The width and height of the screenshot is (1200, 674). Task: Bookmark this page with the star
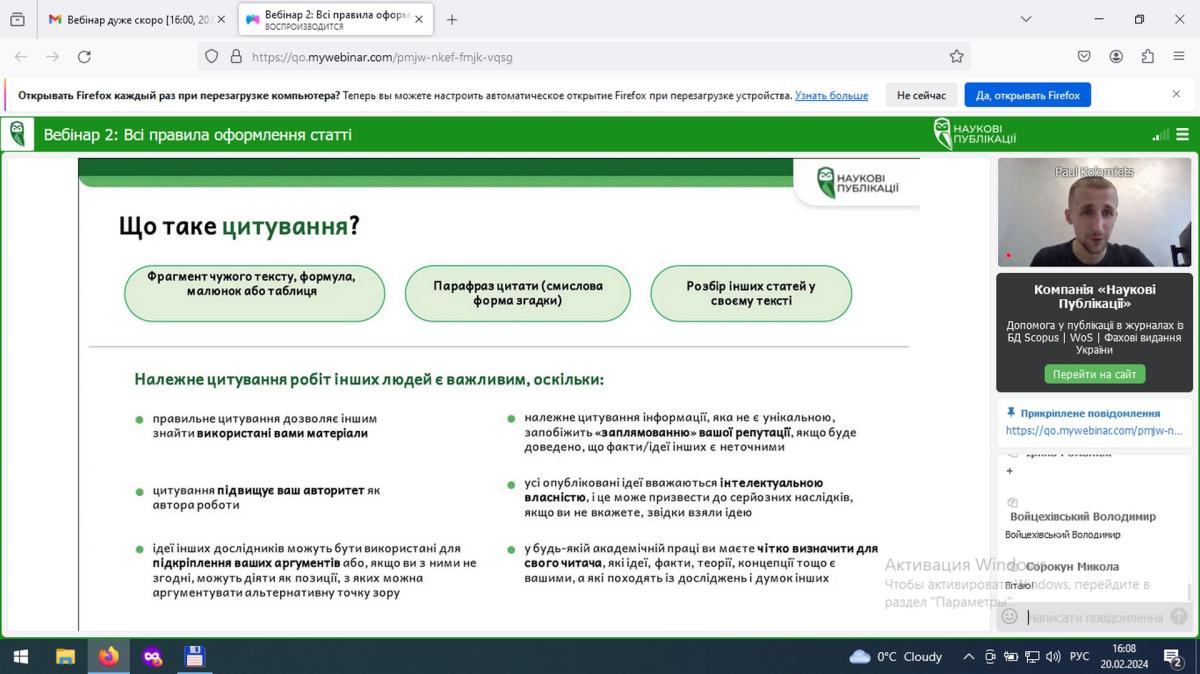pos(957,57)
